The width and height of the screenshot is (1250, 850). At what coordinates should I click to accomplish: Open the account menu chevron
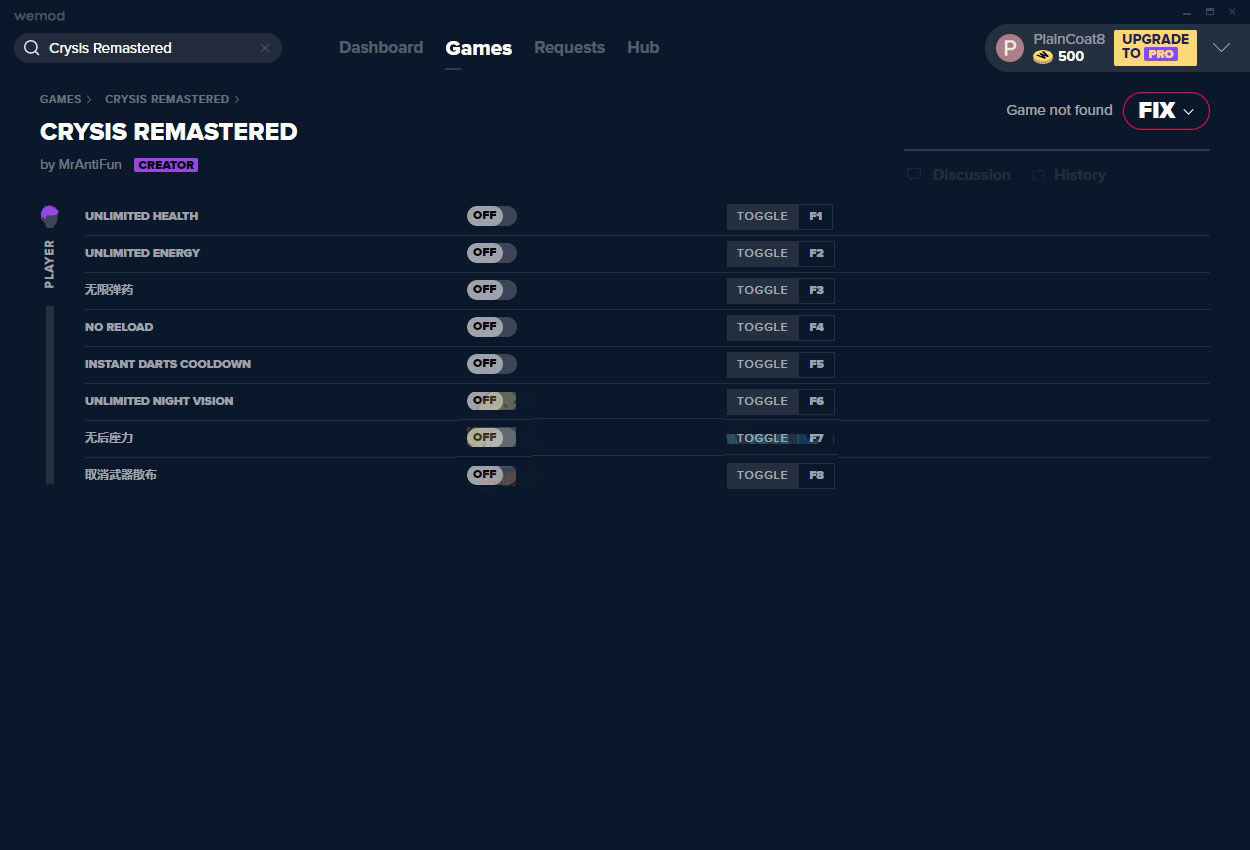click(x=1221, y=48)
